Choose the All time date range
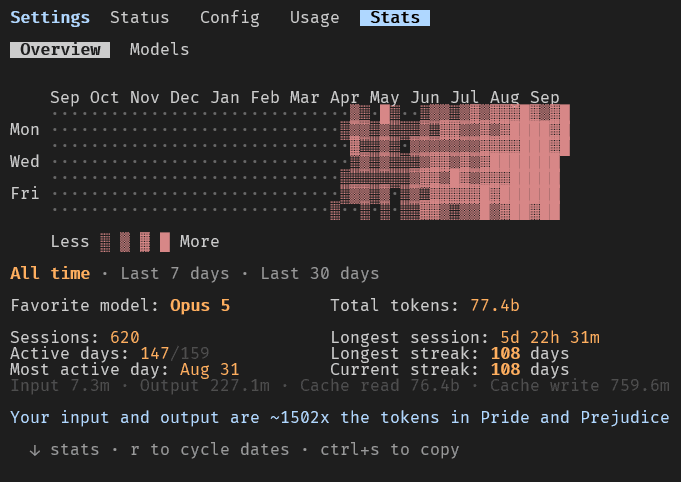 pos(50,274)
